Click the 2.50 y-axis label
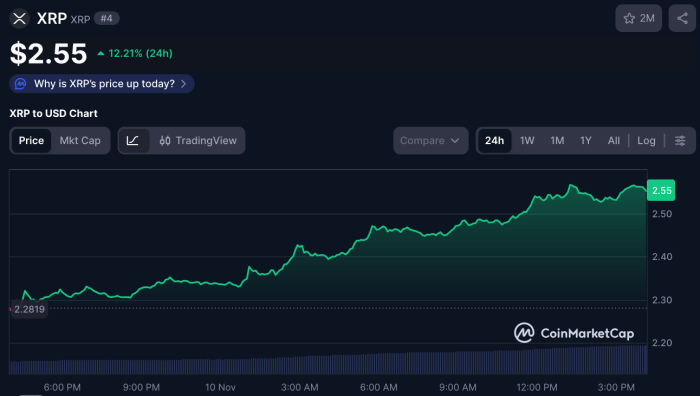 click(662, 214)
